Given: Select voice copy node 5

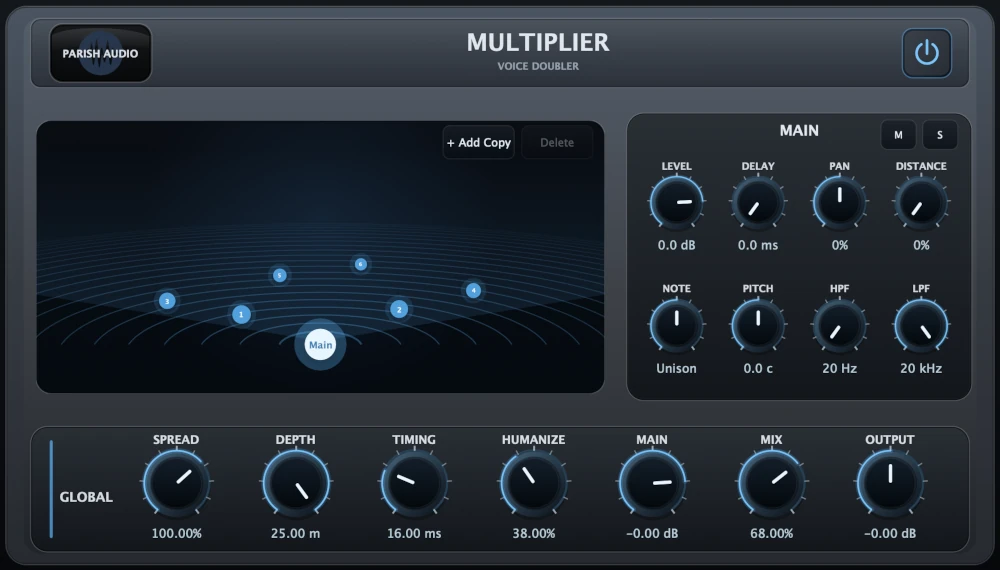Looking at the screenshot, I should click(x=279, y=275).
